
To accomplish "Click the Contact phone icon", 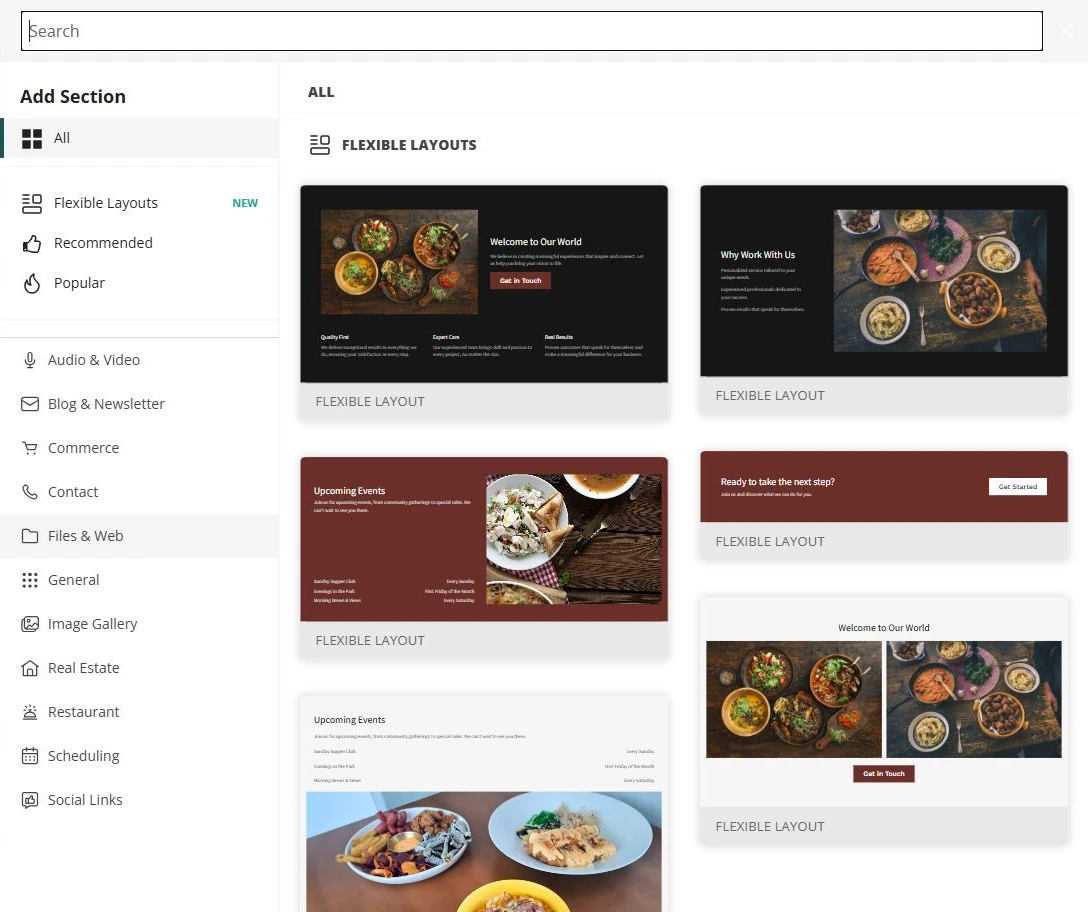I will pos(30,492).
